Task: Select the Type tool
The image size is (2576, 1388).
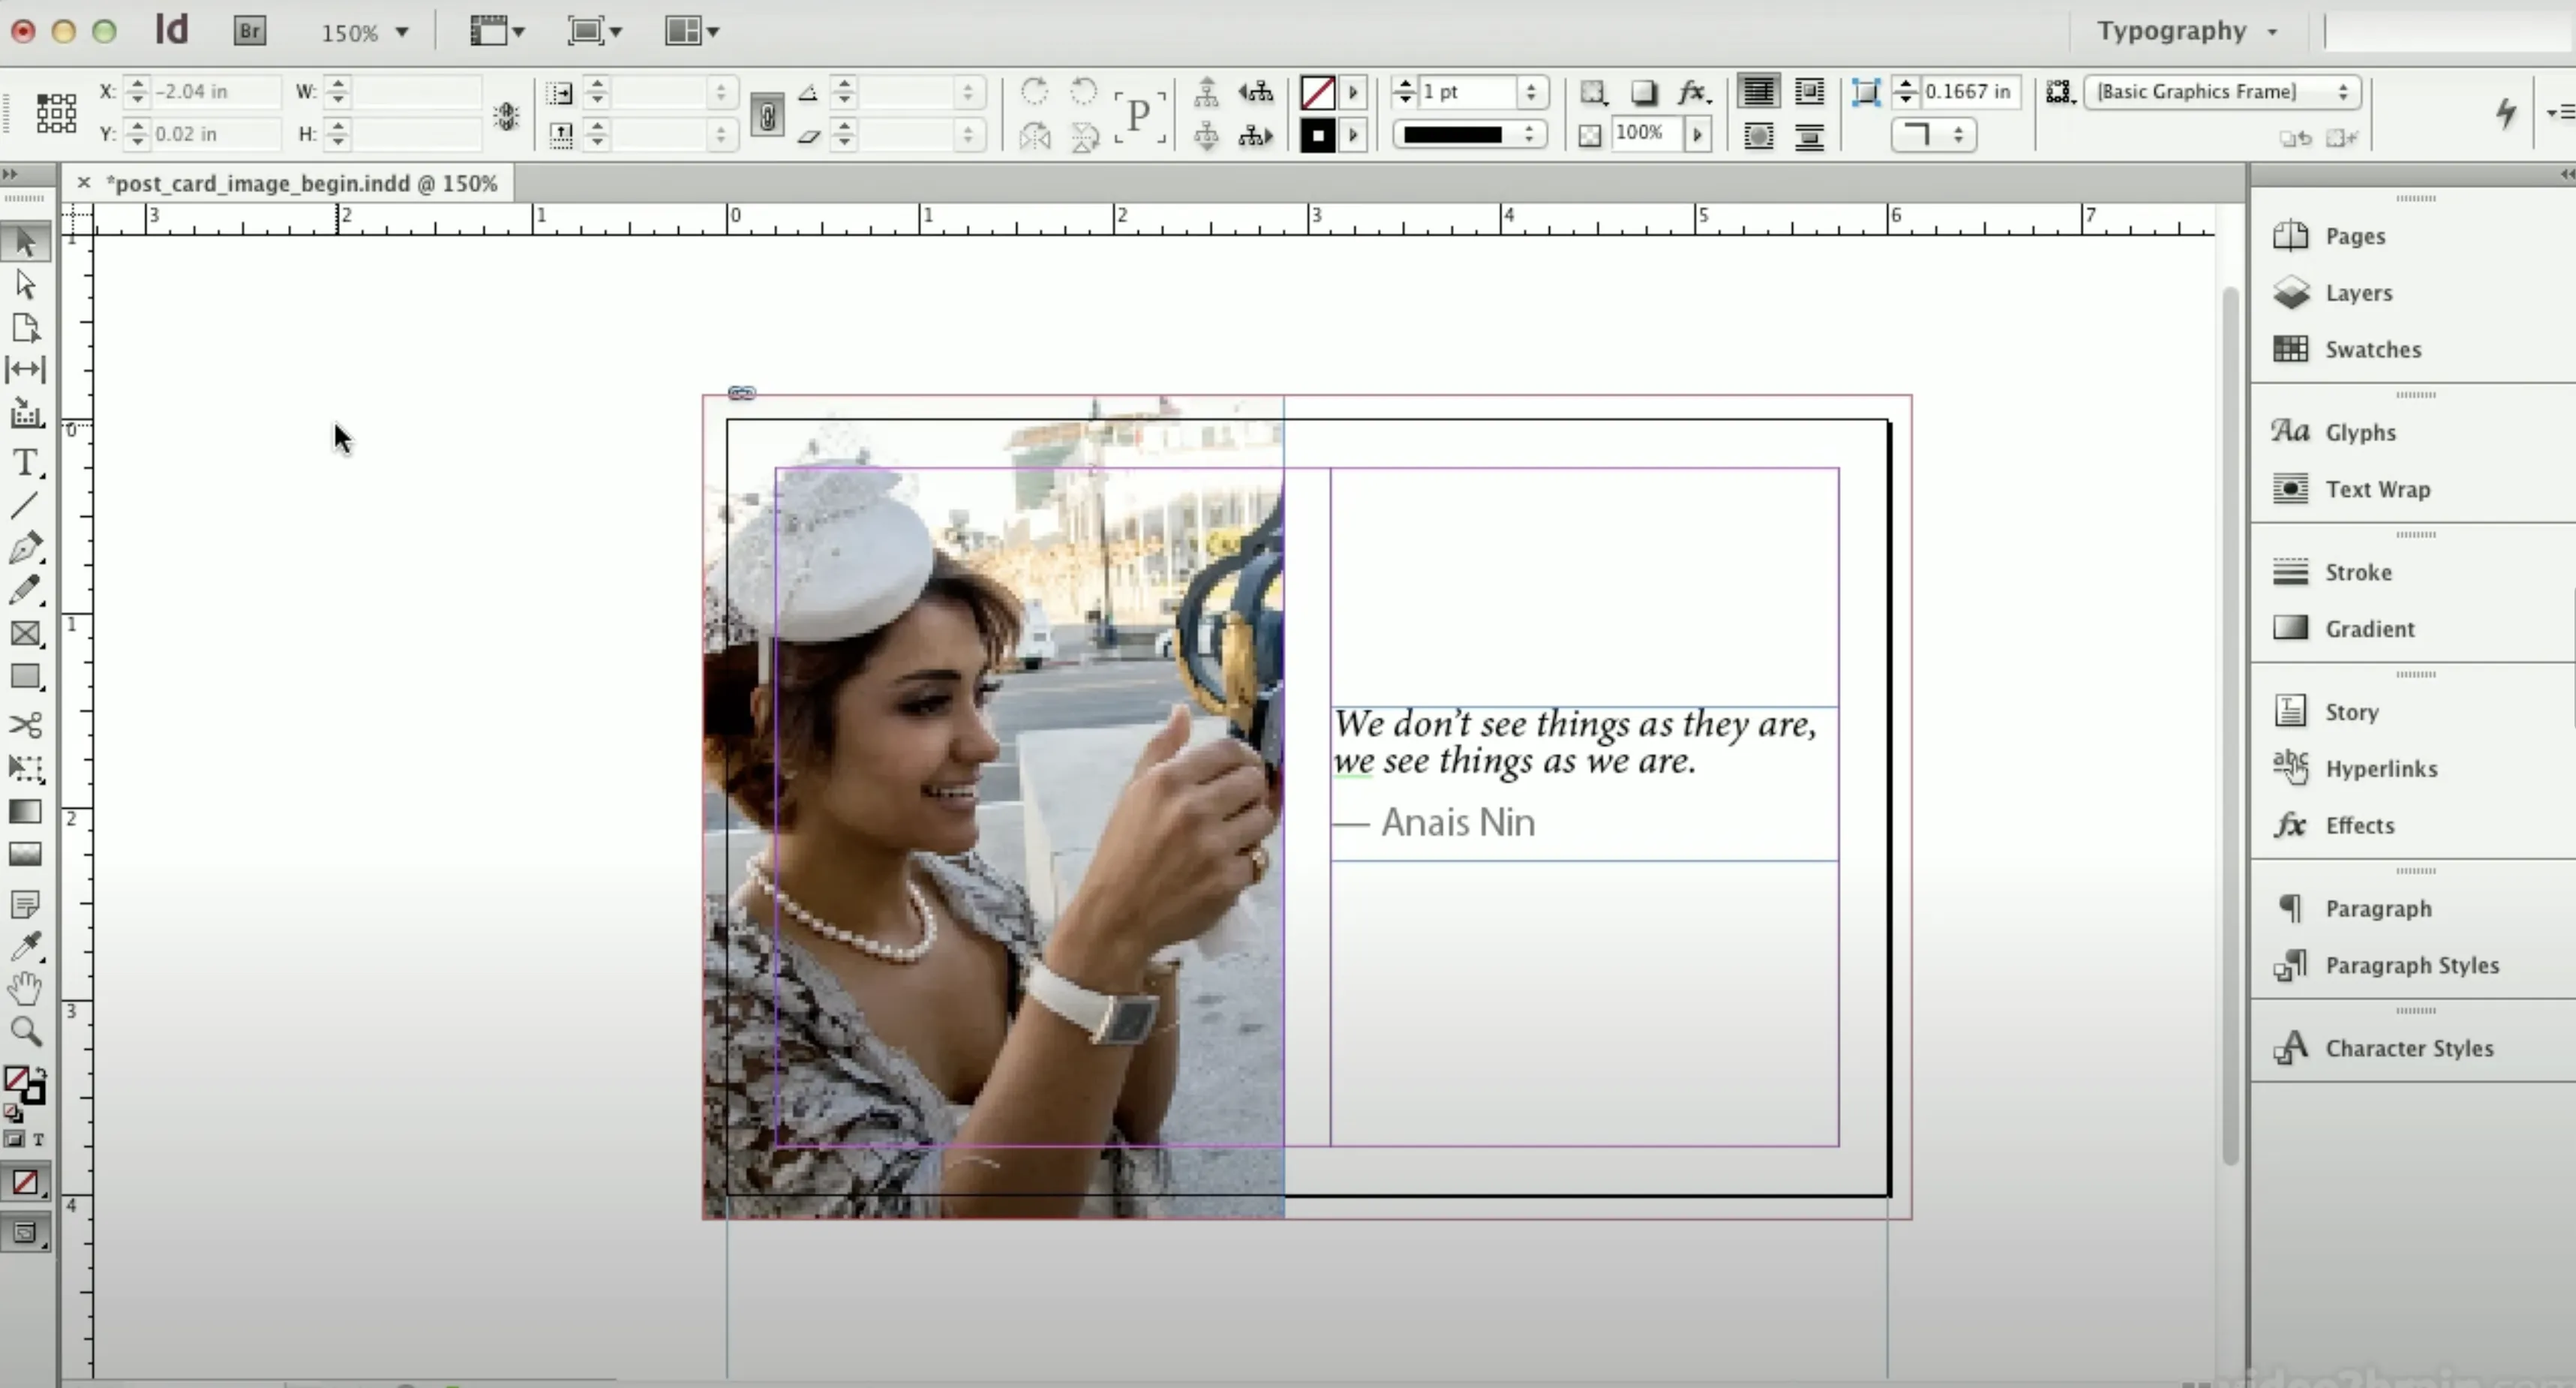Action: 25,463
